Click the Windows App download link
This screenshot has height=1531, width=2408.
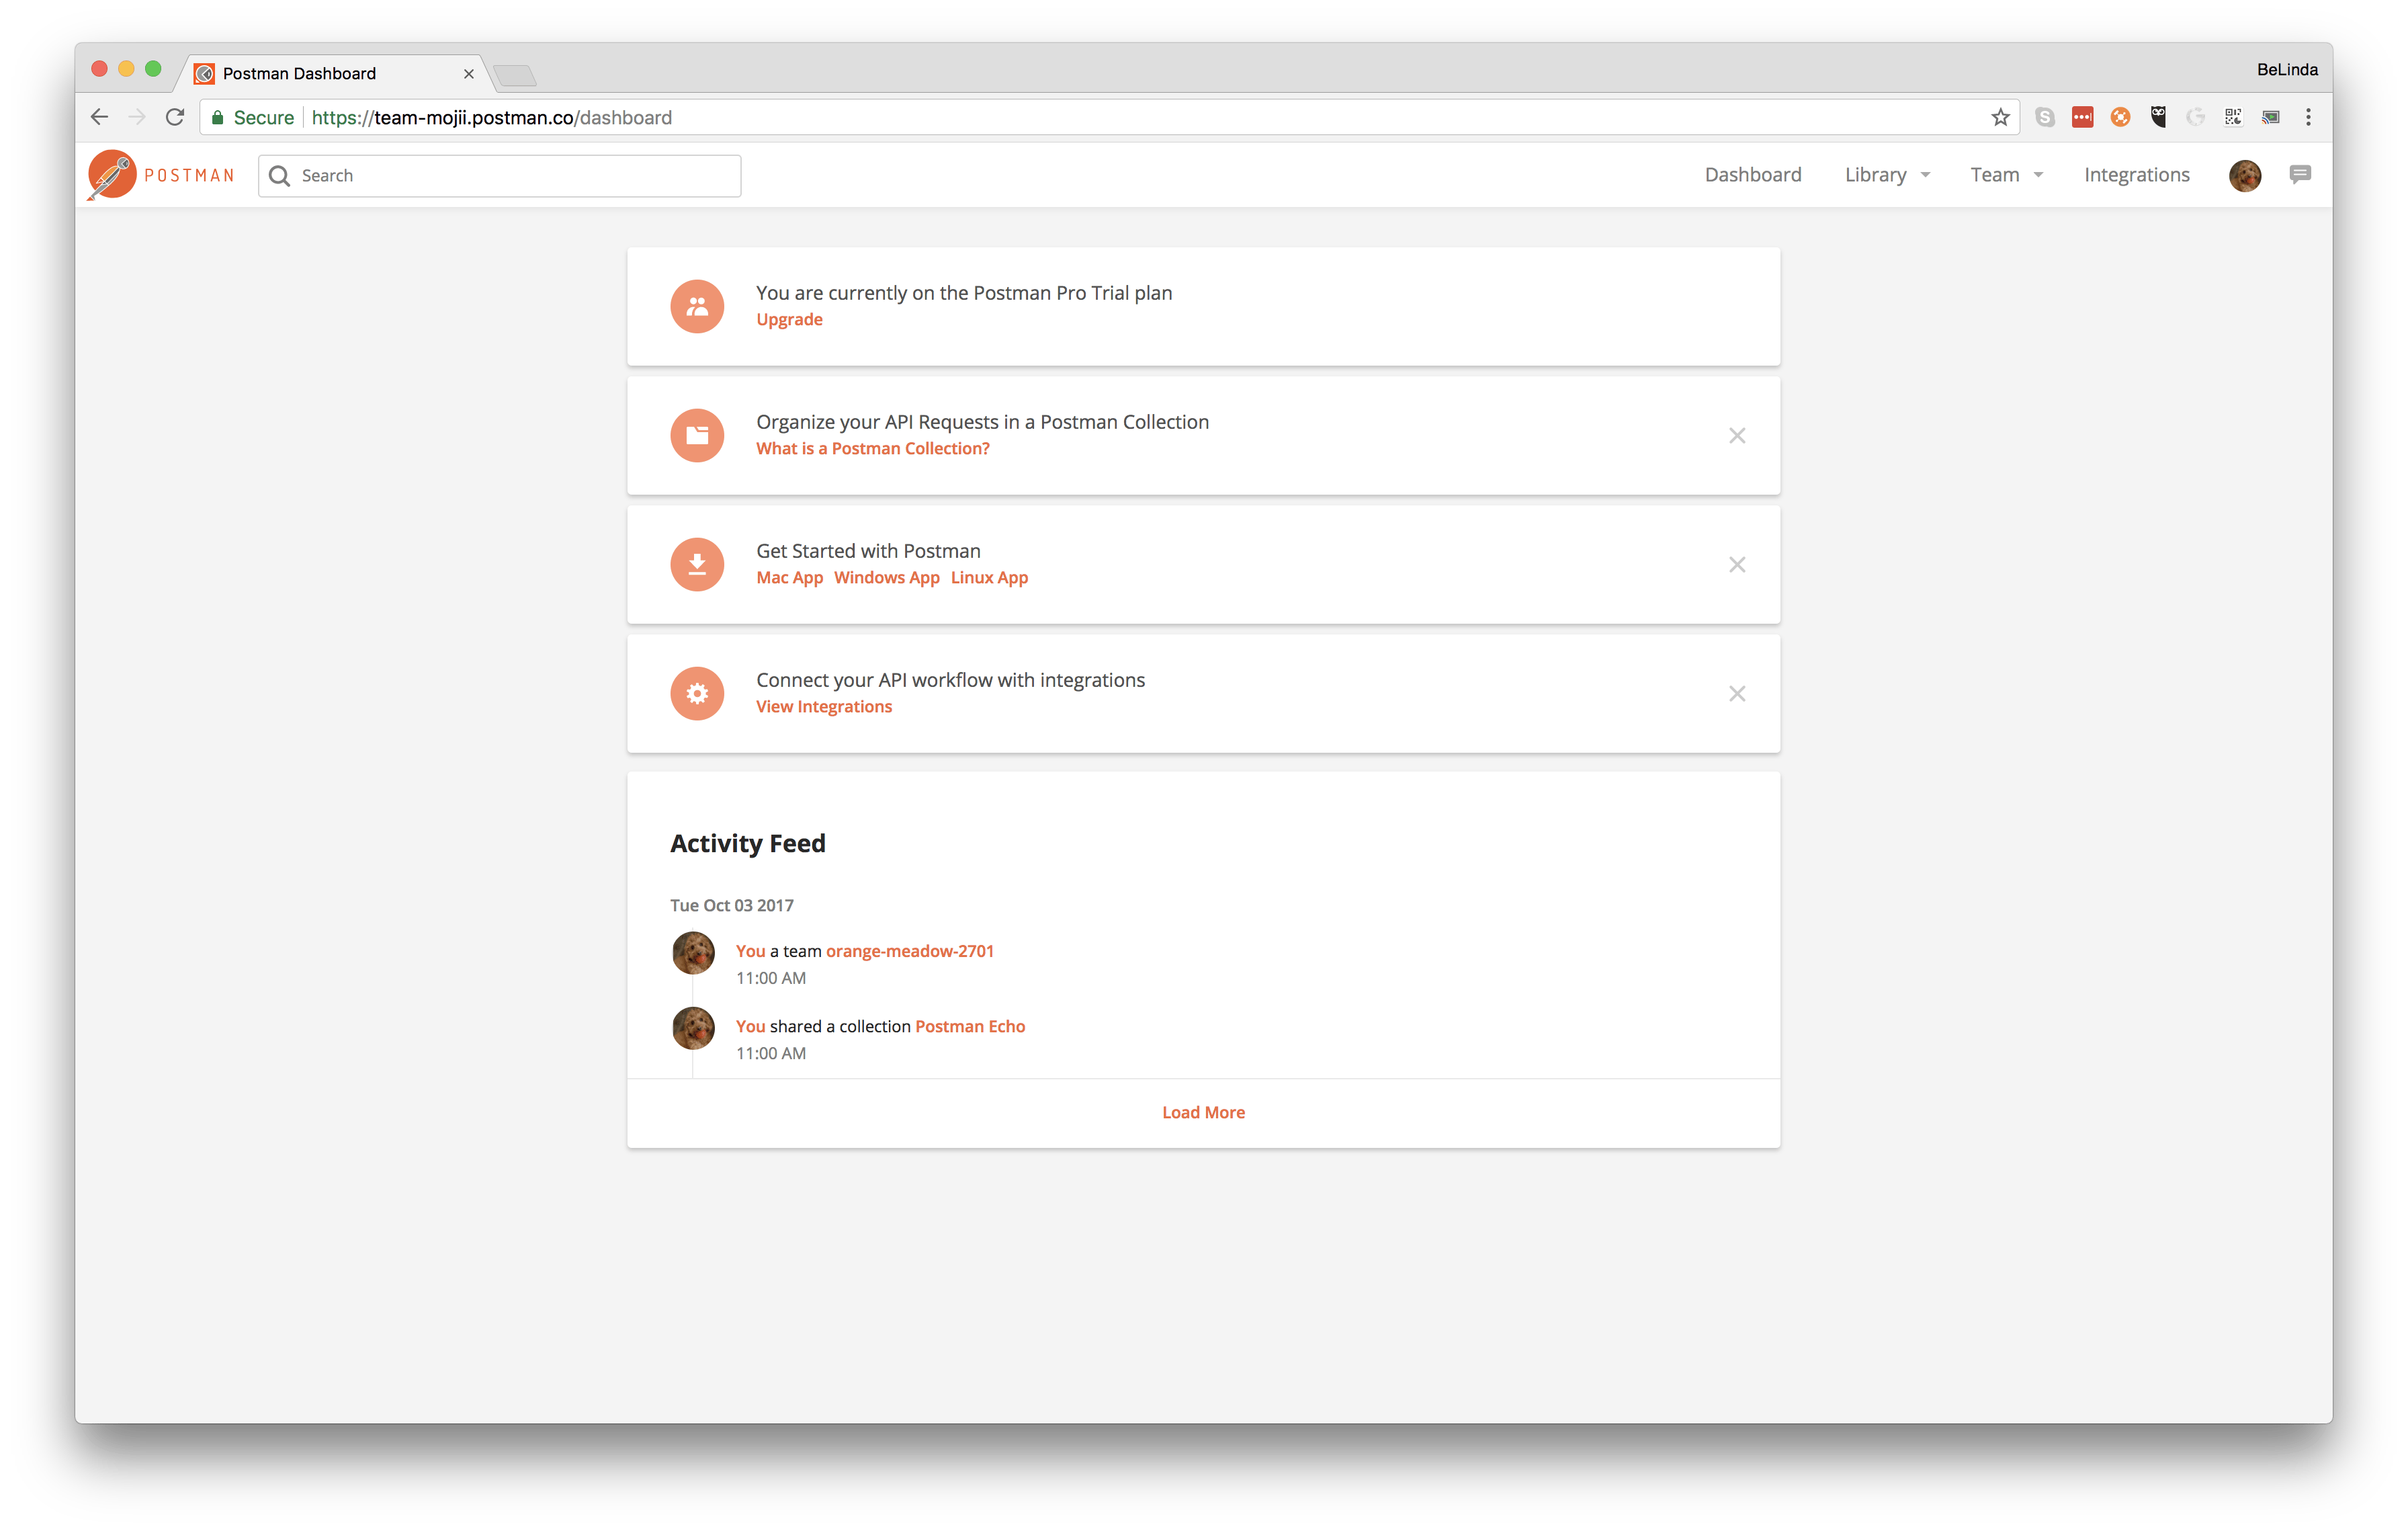[x=887, y=577]
